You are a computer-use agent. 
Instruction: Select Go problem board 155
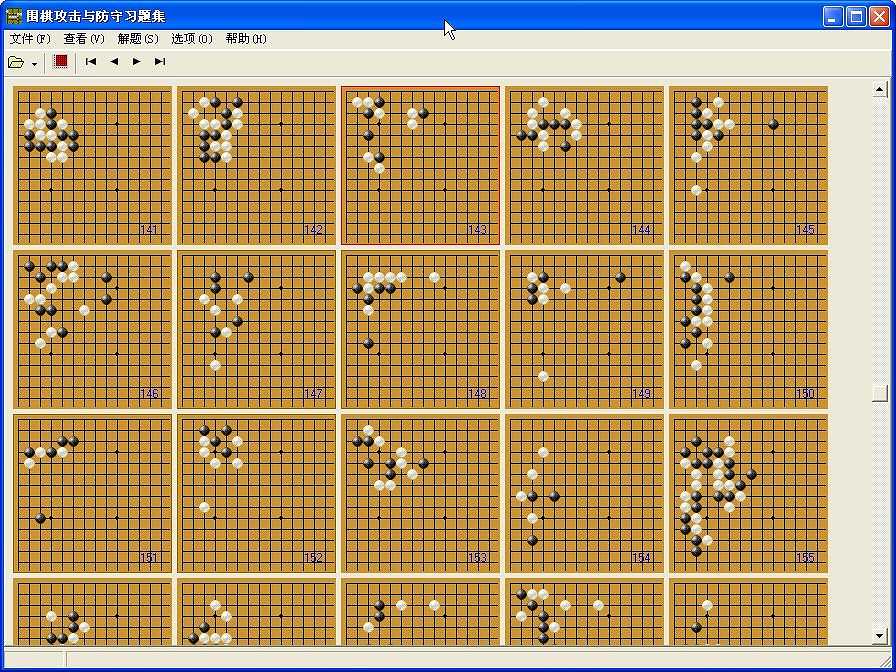749,494
